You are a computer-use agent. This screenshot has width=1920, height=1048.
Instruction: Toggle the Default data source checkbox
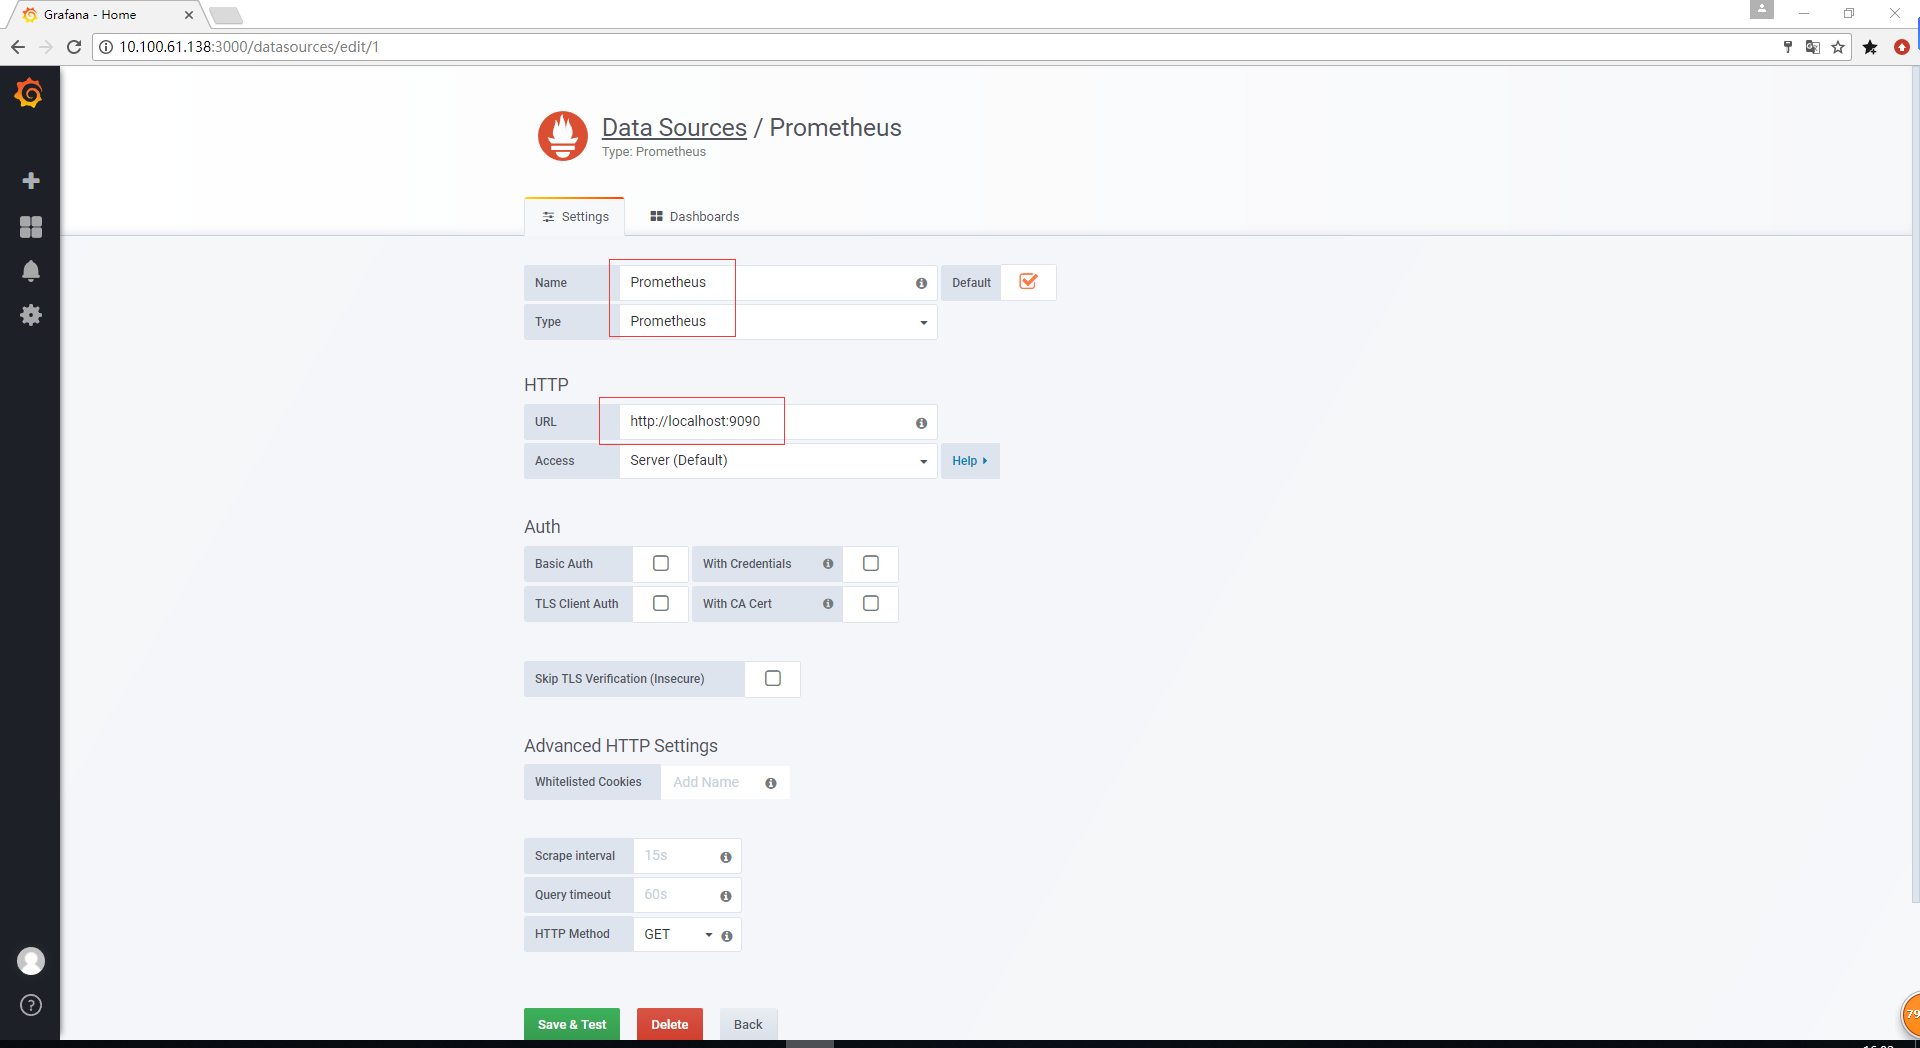point(1028,282)
